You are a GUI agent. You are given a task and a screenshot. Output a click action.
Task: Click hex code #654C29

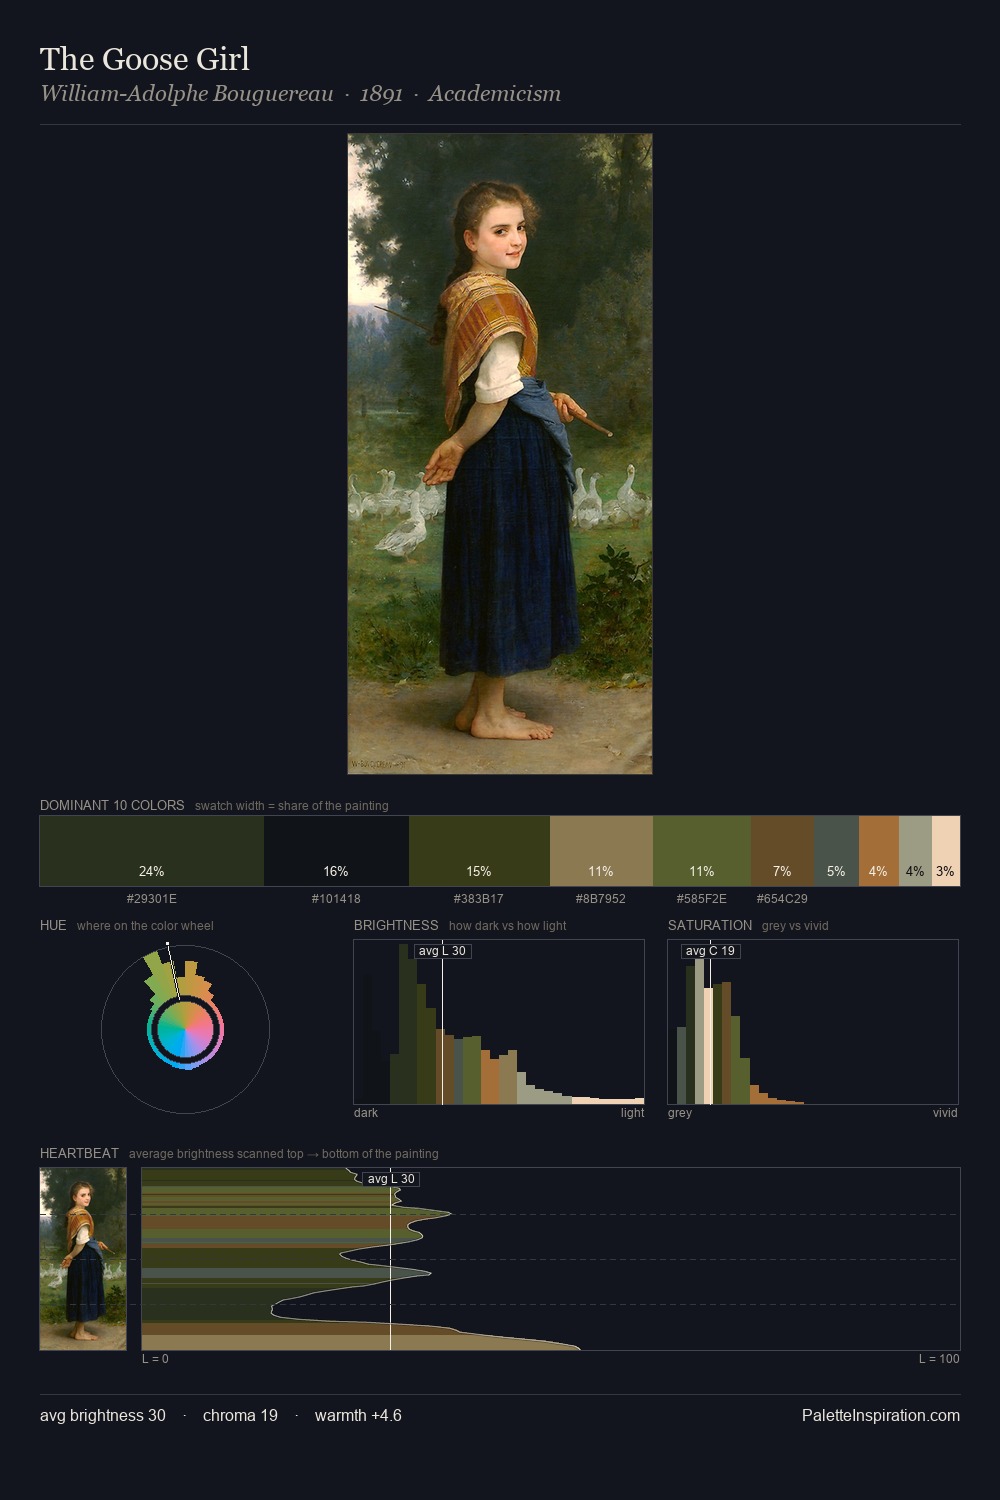pyautogui.click(x=782, y=899)
